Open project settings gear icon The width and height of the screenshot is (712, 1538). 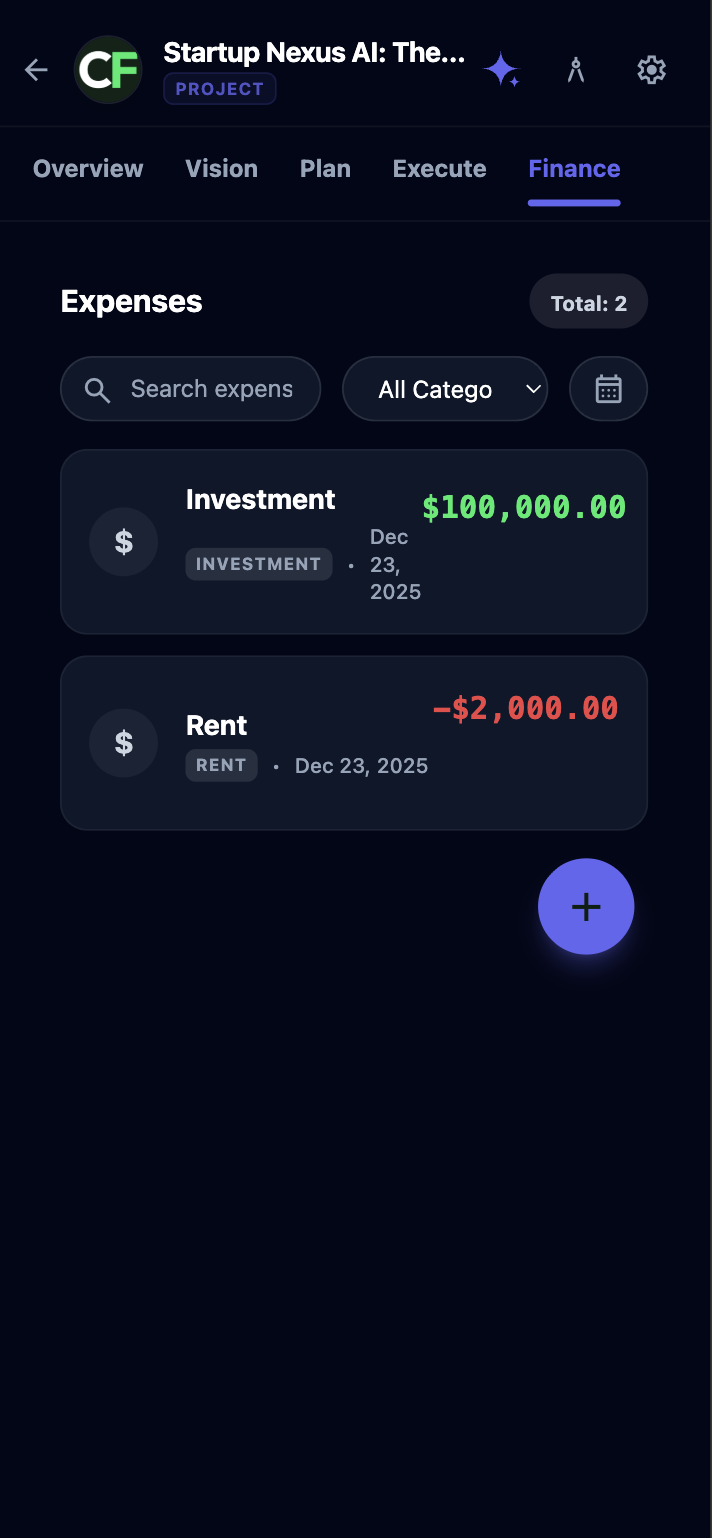point(651,70)
